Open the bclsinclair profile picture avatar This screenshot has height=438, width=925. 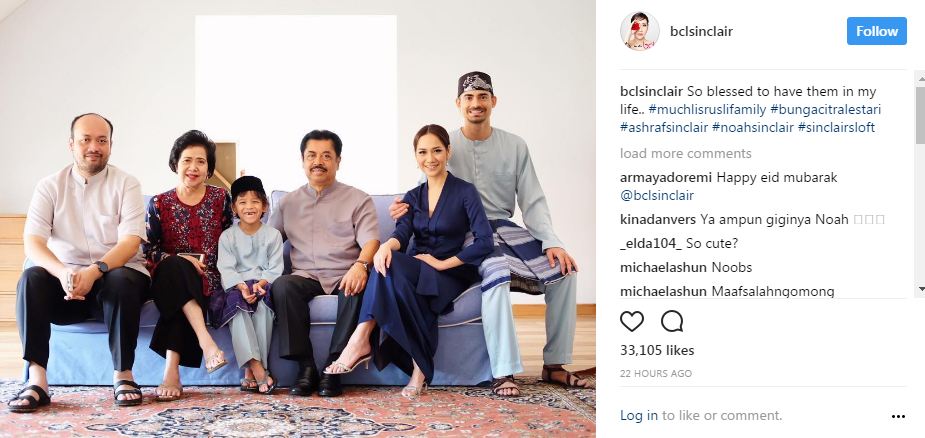[x=639, y=31]
